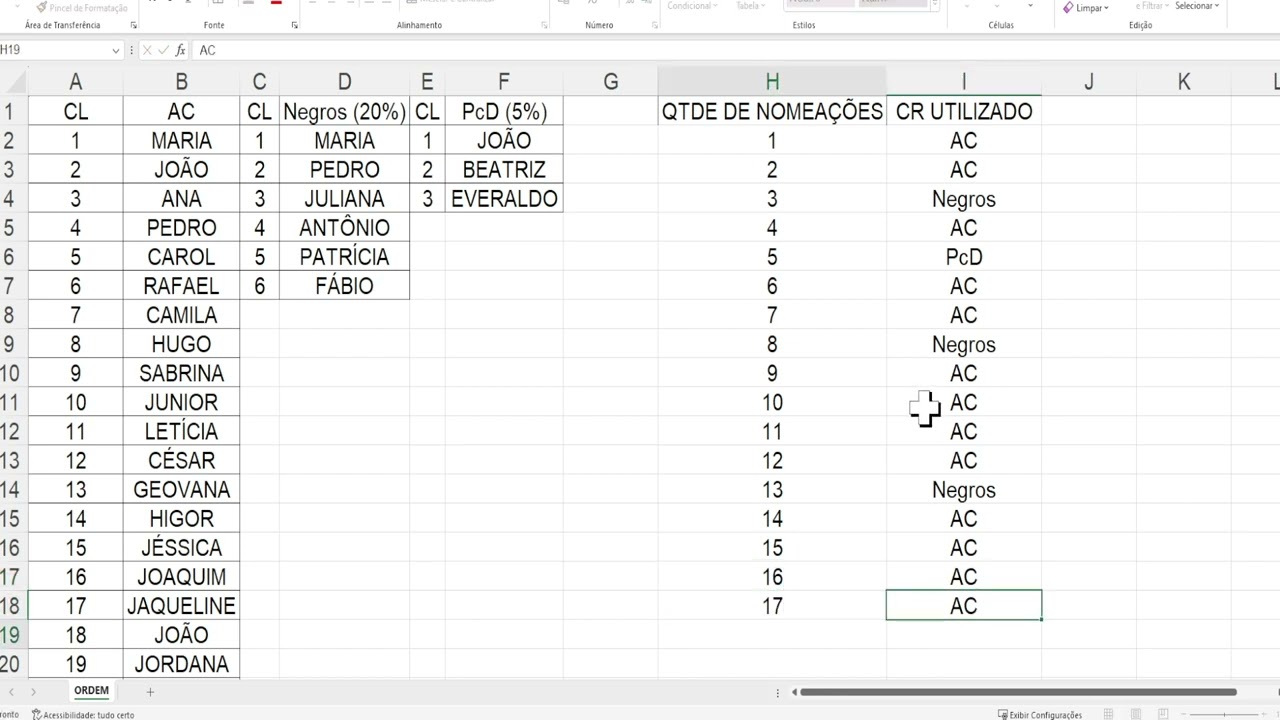Select the cell containing JAQUELINE

[x=181, y=606]
